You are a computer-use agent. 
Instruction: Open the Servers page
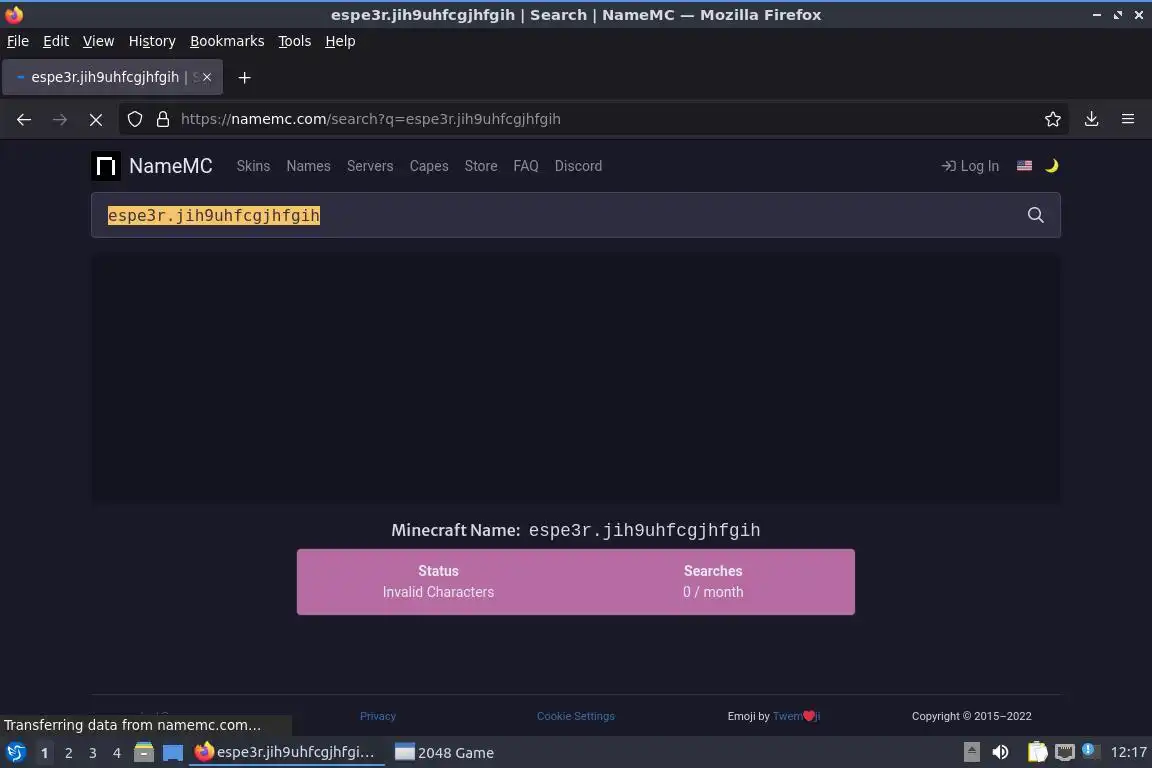pos(370,166)
